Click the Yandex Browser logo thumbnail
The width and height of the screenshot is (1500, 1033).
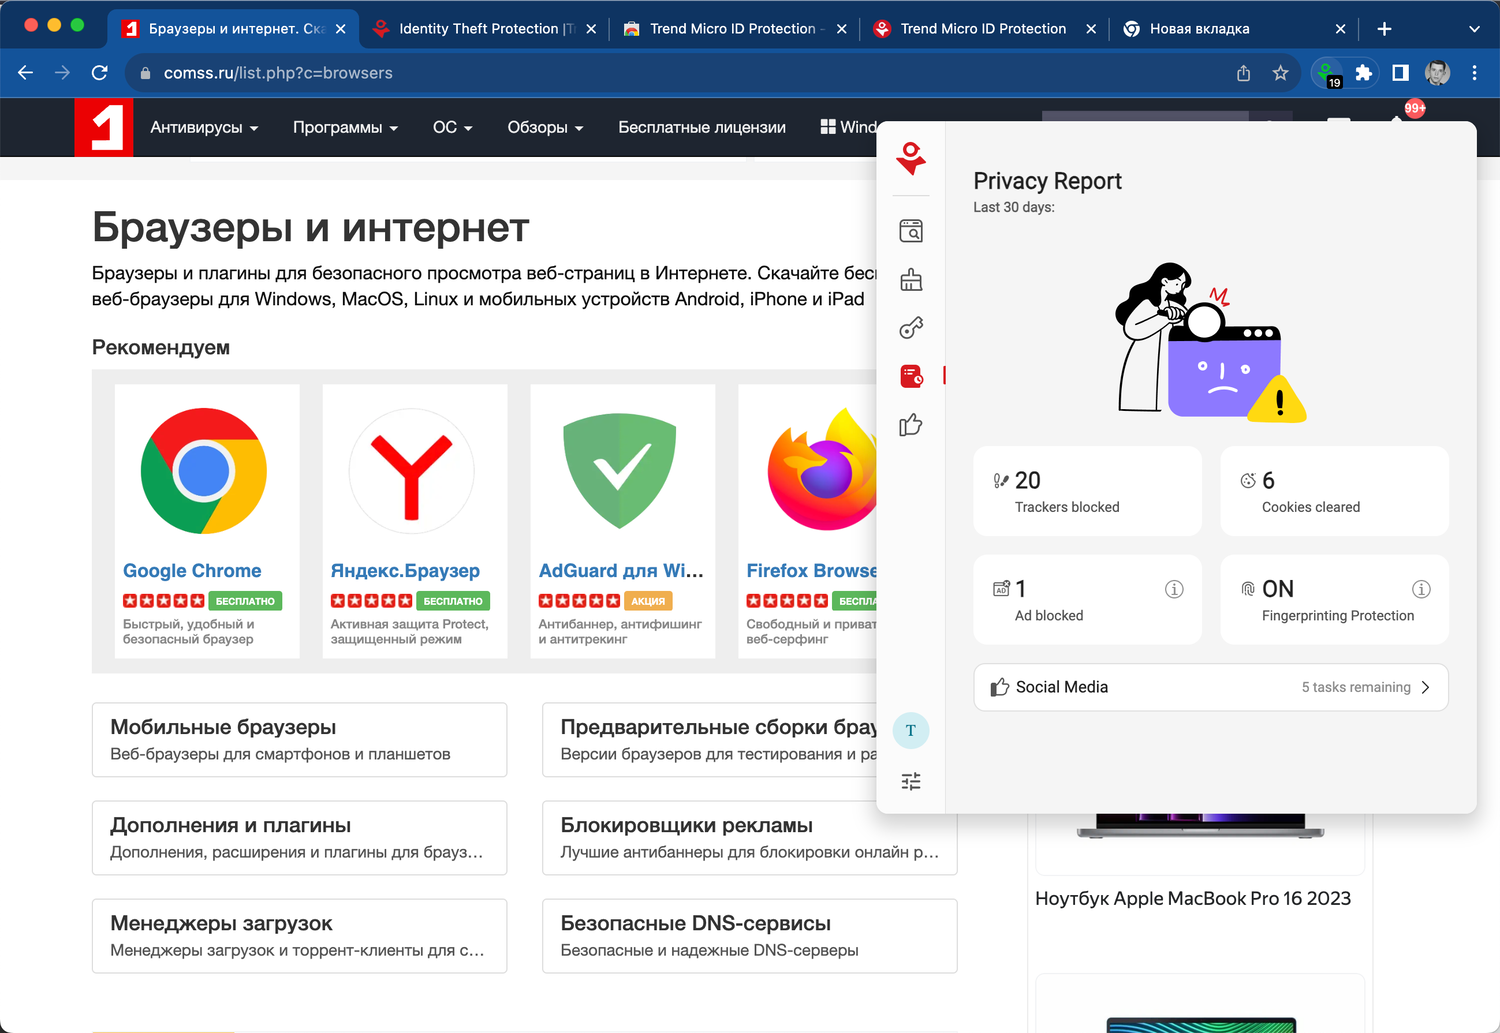pos(412,471)
